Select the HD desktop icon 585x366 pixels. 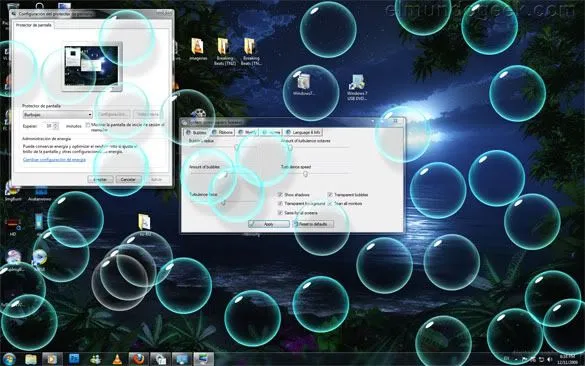coord(13,226)
